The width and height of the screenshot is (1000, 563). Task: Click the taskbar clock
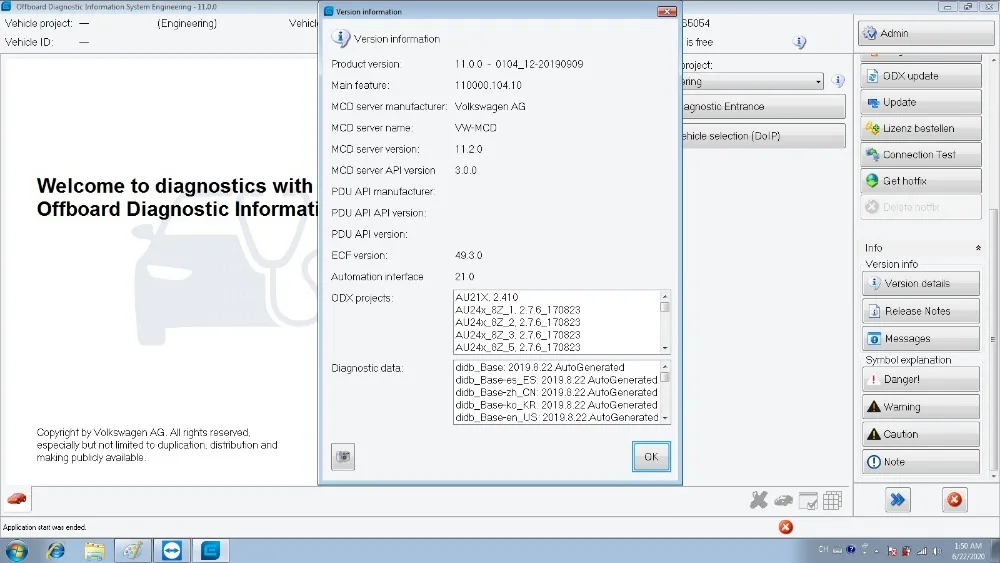[x=967, y=551]
